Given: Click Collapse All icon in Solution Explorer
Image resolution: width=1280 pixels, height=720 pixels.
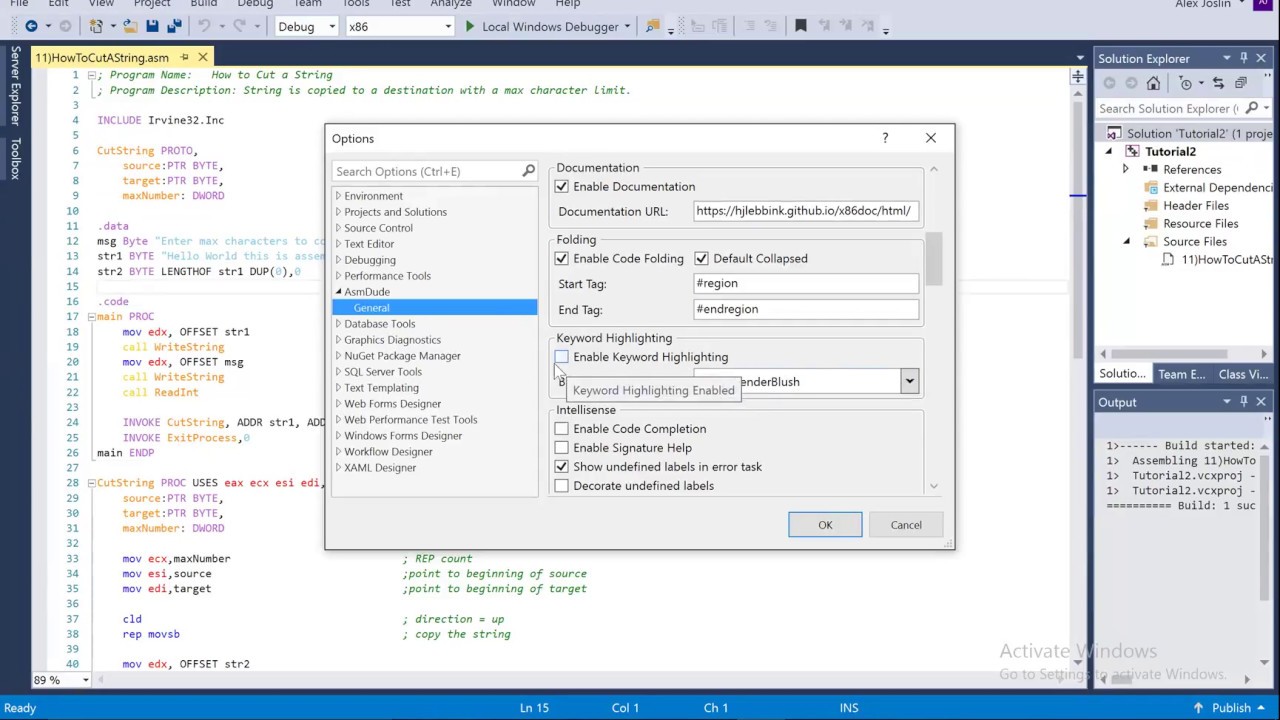Looking at the screenshot, I should click(x=1241, y=83).
